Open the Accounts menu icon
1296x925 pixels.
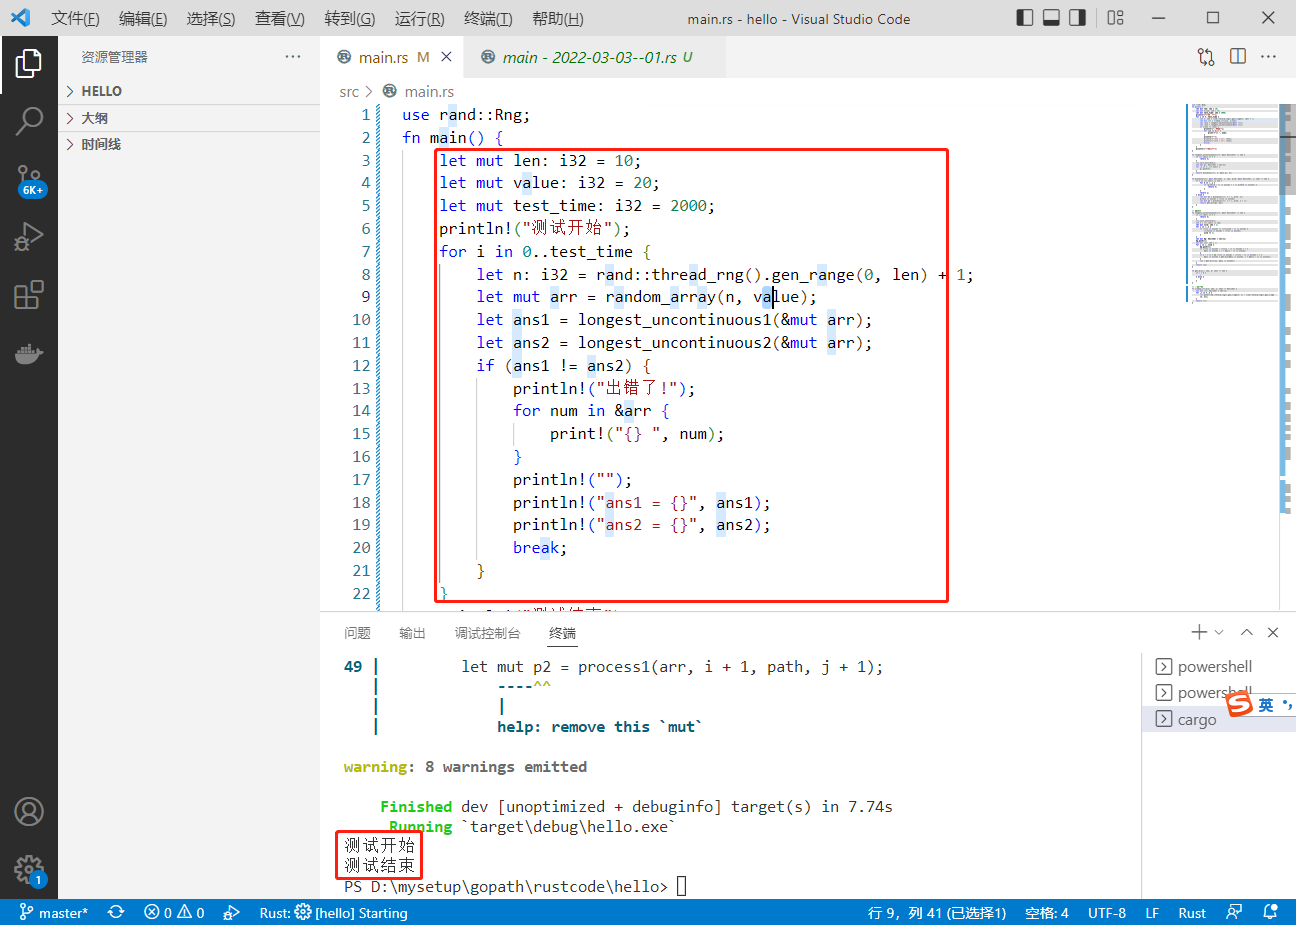(x=29, y=811)
